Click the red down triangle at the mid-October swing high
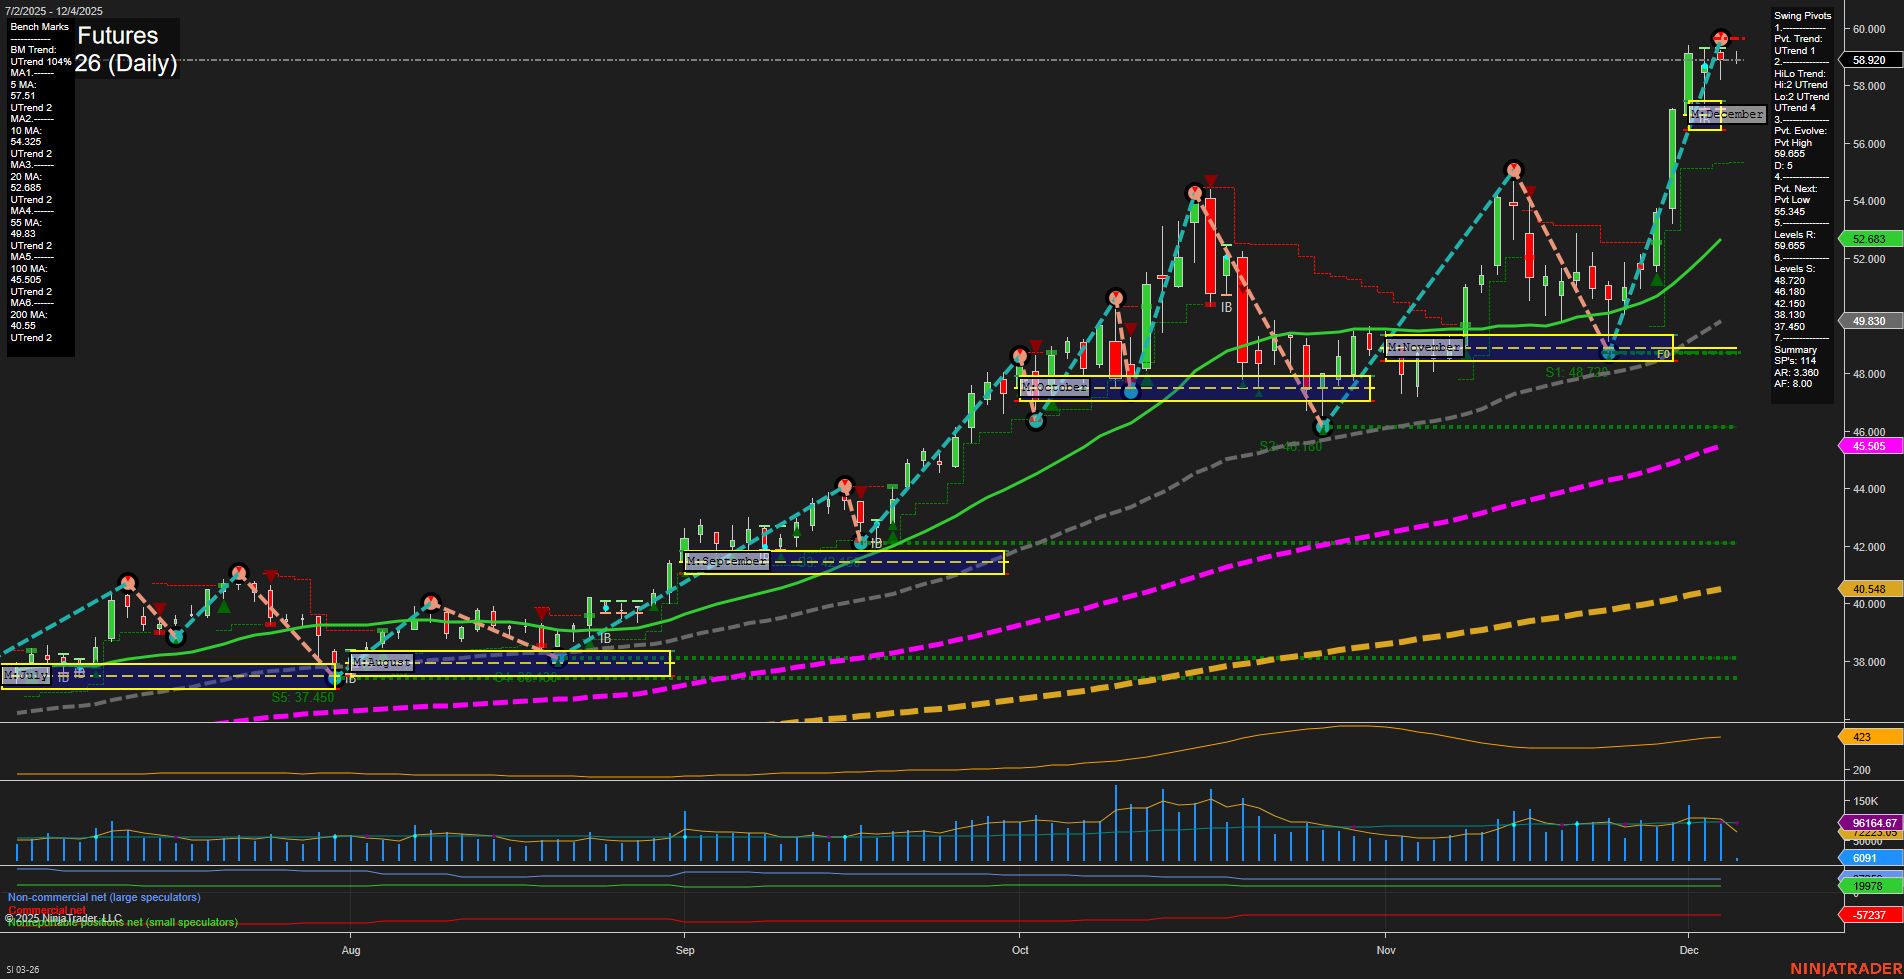Viewport: 1904px width, 979px height. [1210, 182]
